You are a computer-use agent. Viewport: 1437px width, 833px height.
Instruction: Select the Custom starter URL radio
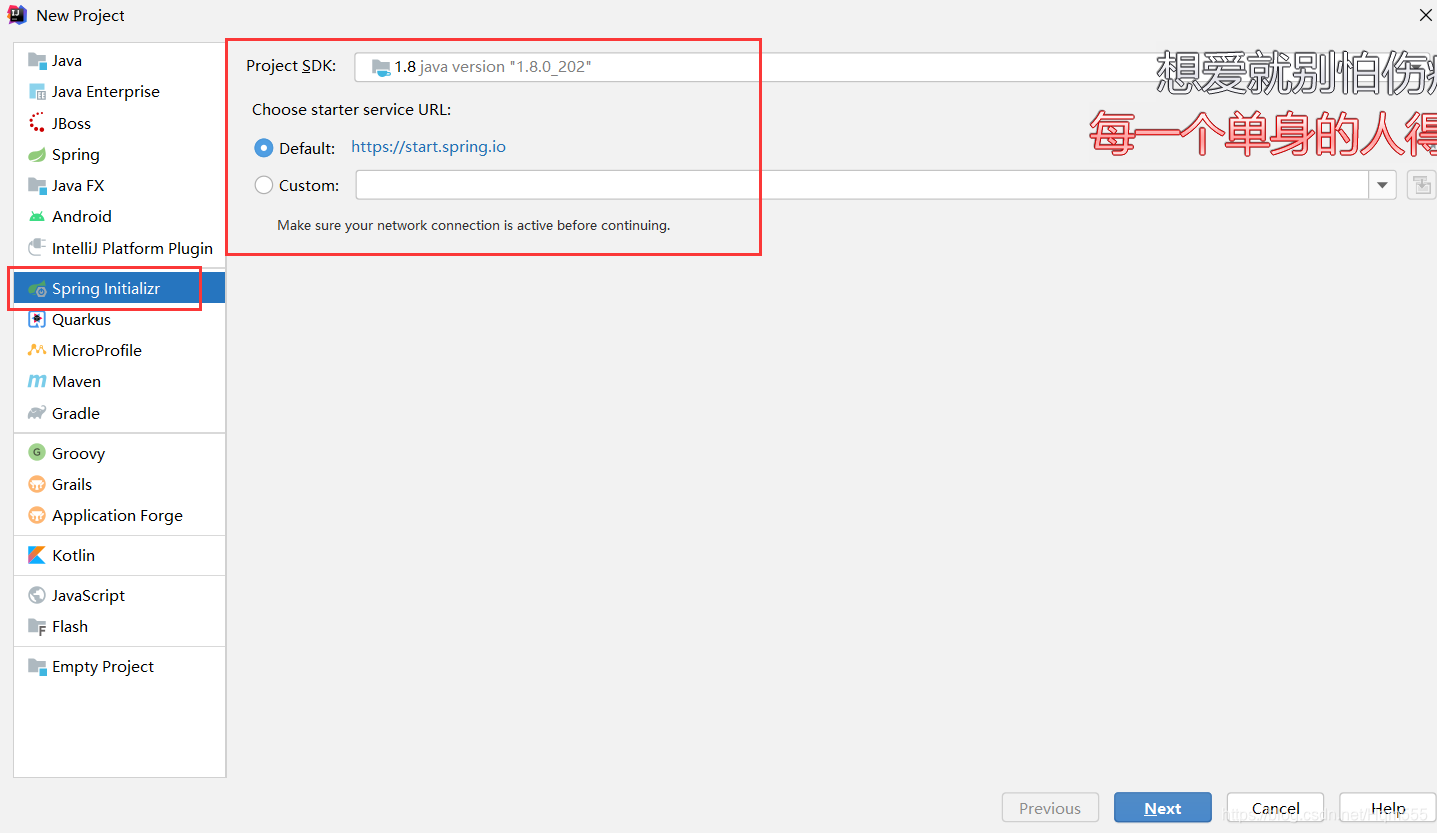pos(264,185)
